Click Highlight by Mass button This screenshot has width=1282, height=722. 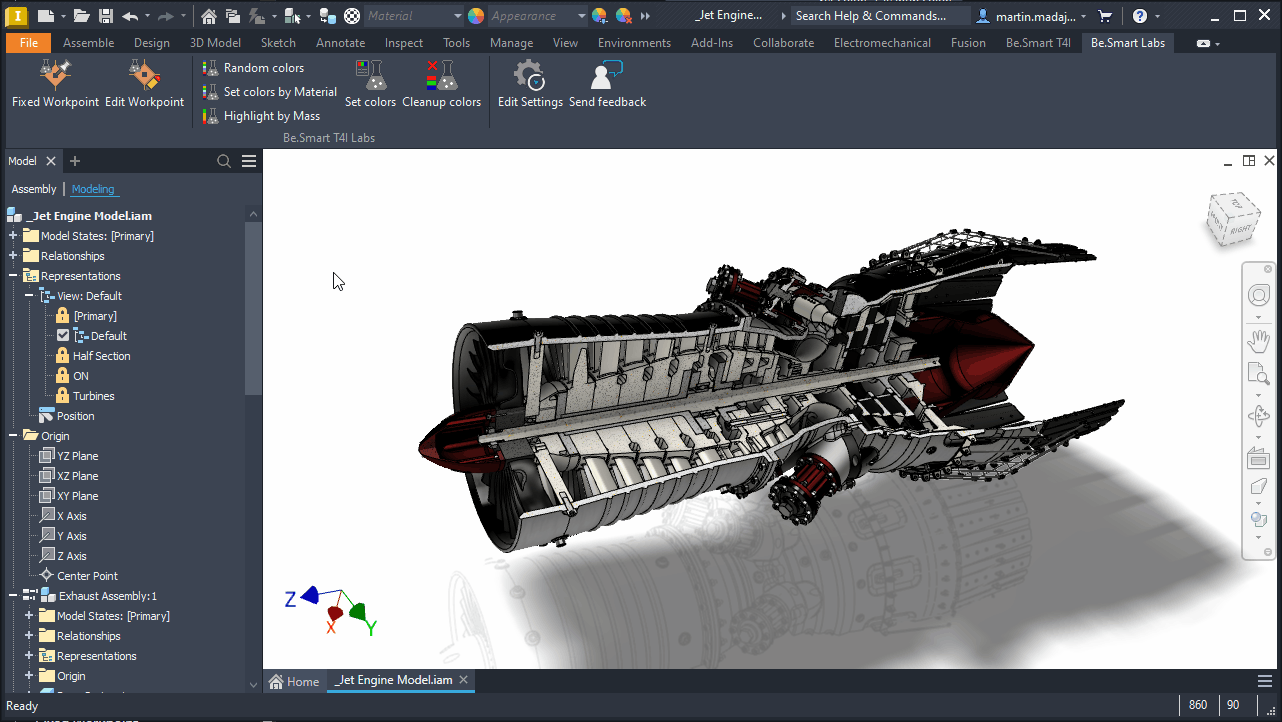[271, 116]
